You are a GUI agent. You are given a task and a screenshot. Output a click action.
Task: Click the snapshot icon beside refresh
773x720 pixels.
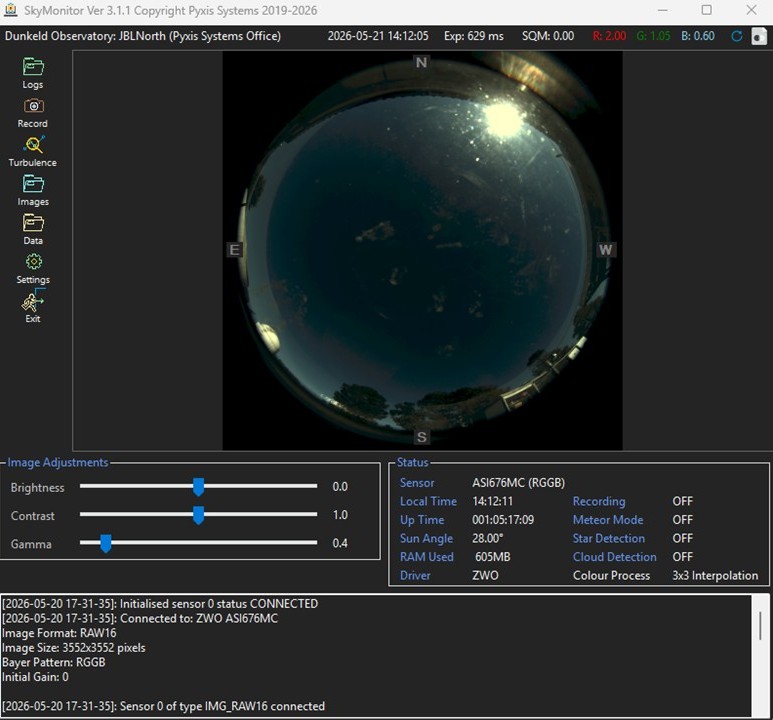(x=759, y=36)
